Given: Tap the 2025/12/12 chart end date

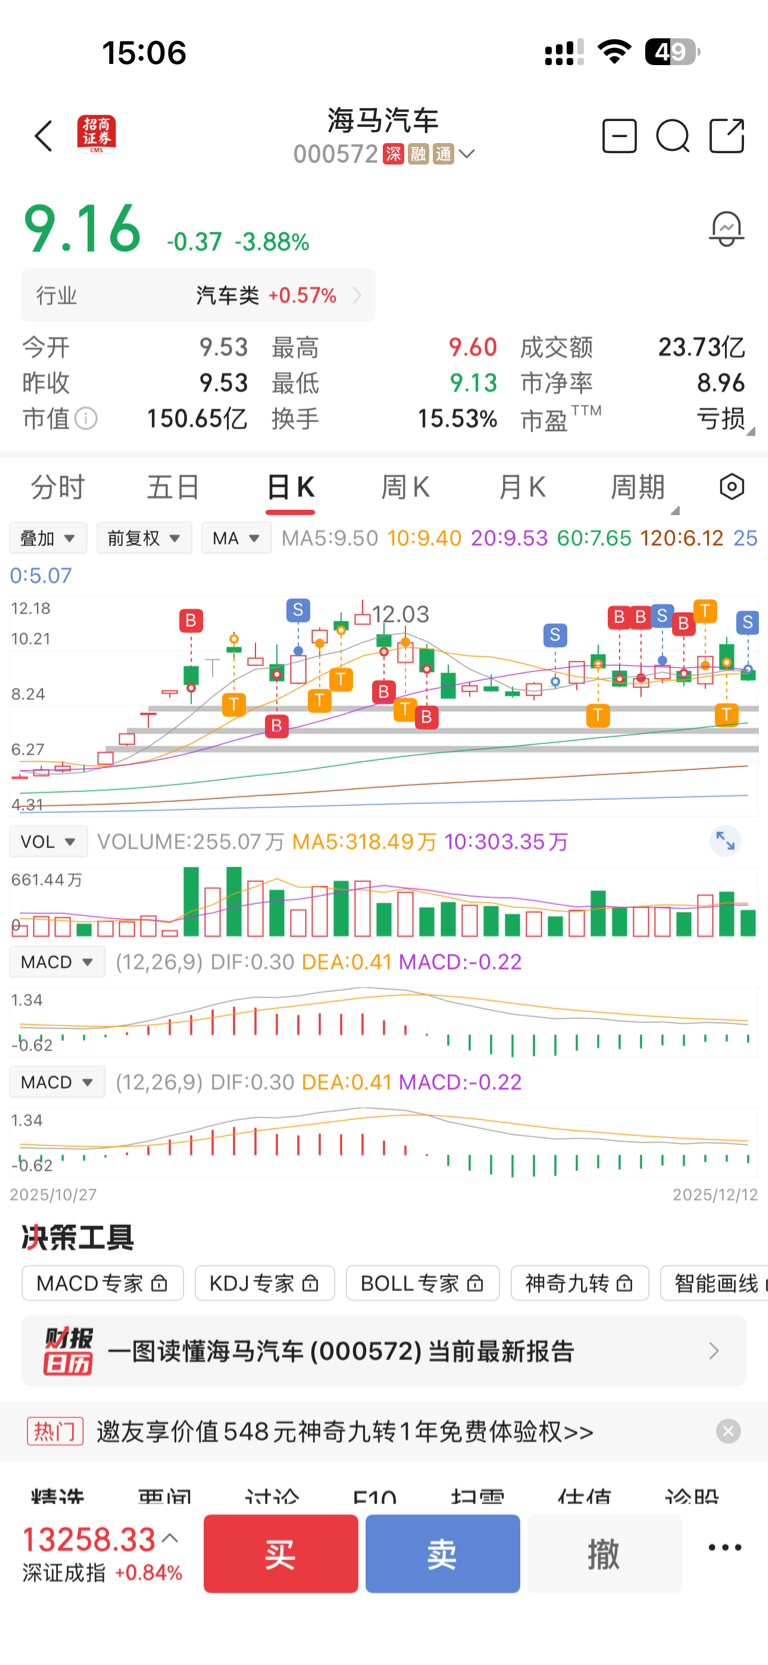Looking at the screenshot, I should (x=715, y=1194).
